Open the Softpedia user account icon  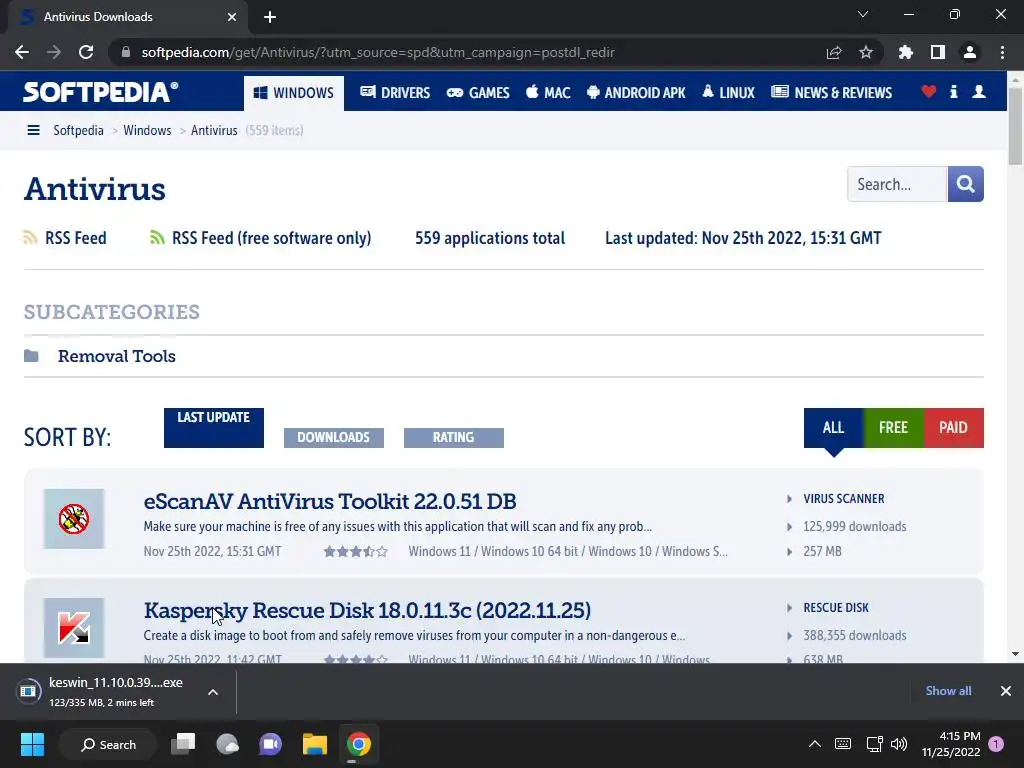tap(979, 91)
